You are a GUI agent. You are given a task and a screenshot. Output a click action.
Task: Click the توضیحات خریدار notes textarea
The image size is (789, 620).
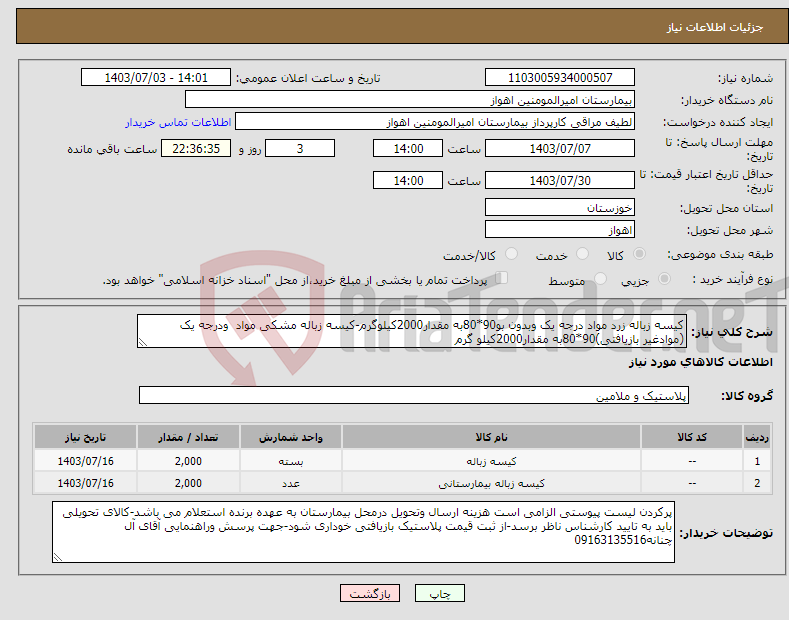pos(363,532)
